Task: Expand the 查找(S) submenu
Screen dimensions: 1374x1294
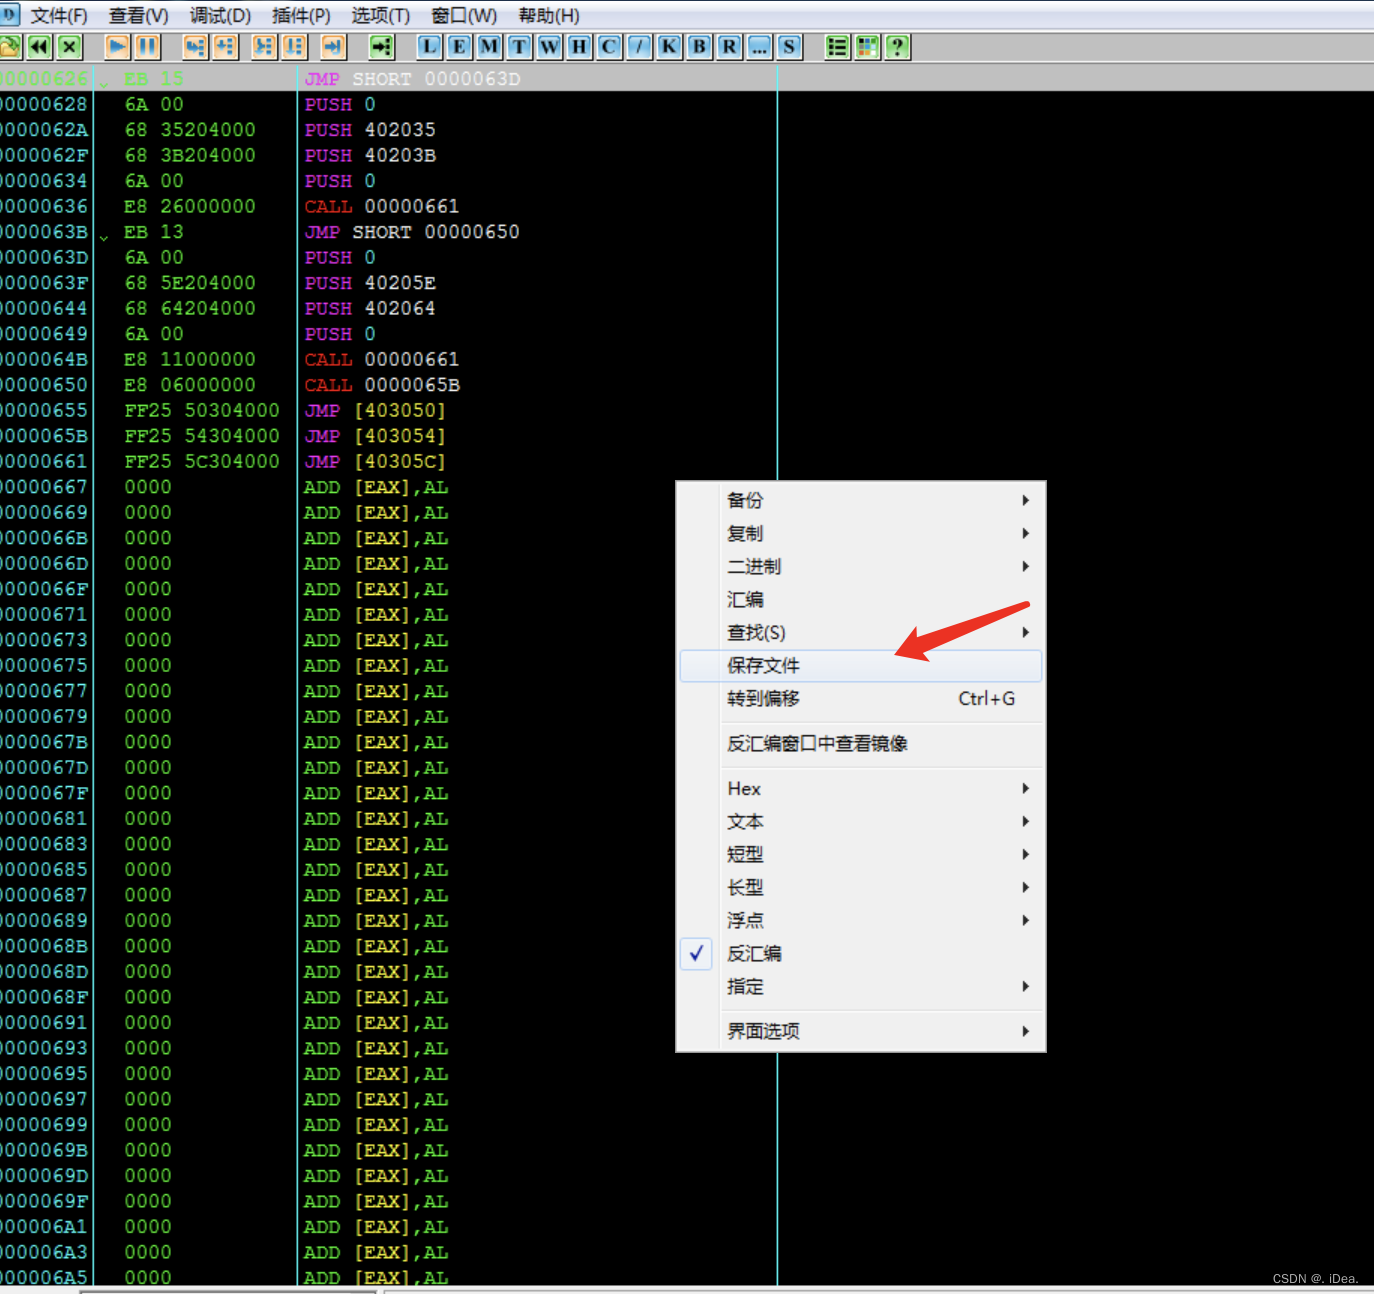Action: (x=861, y=632)
